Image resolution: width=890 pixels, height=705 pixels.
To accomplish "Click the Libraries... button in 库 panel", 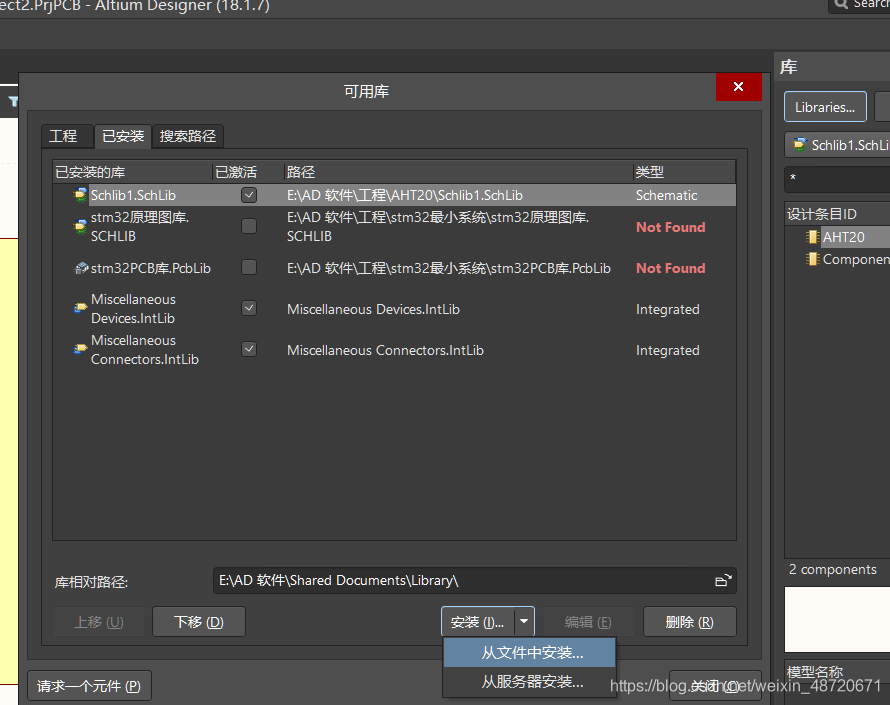I will coord(825,107).
